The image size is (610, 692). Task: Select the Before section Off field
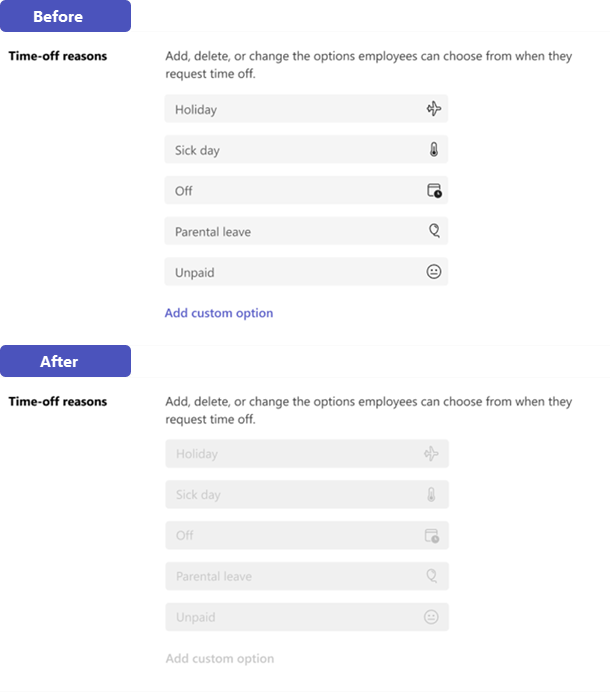point(290,191)
